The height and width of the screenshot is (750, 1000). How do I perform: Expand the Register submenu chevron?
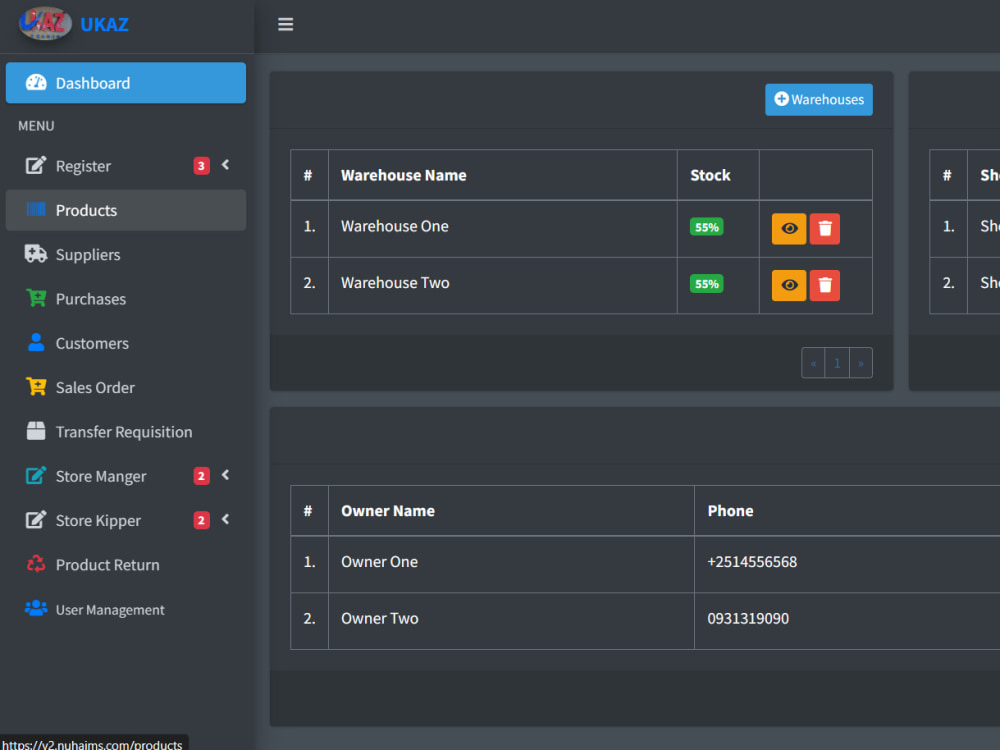[226, 165]
